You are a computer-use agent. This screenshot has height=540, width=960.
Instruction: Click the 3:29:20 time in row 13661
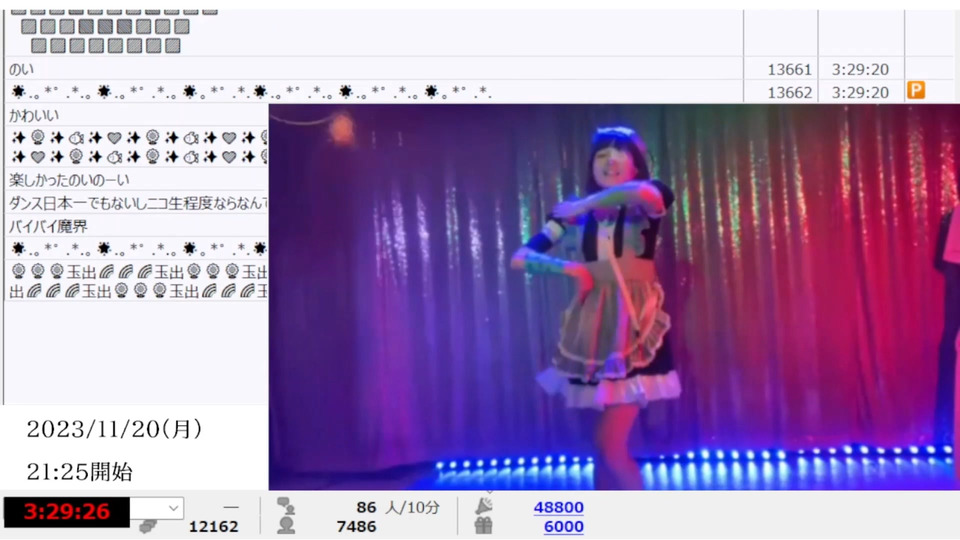pos(860,69)
